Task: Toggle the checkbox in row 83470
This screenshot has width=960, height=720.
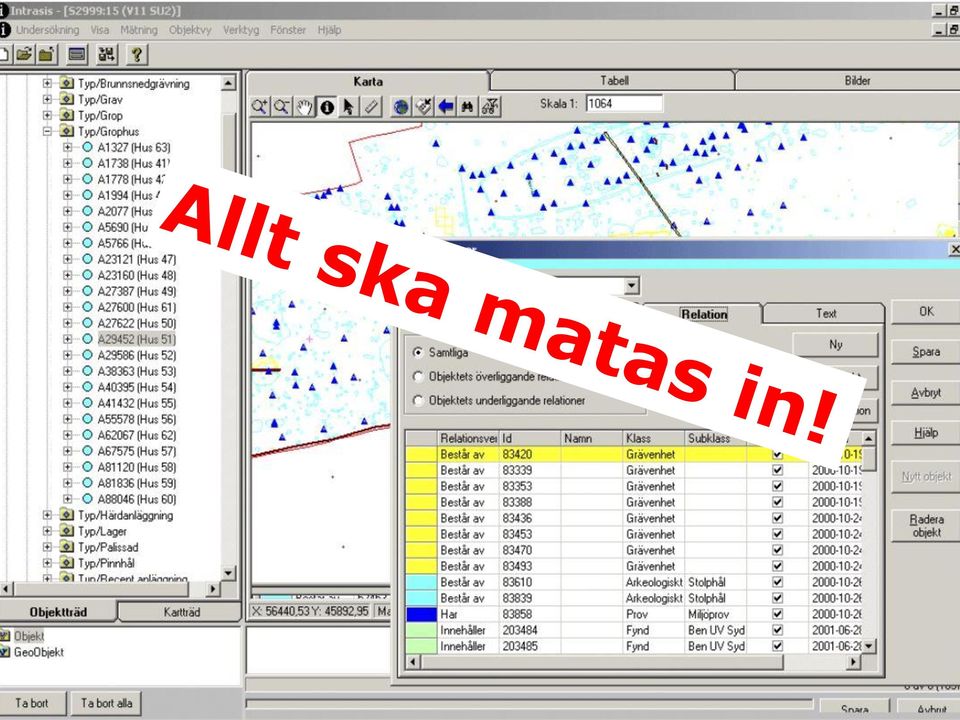Action: pyautogui.click(x=778, y=550)
